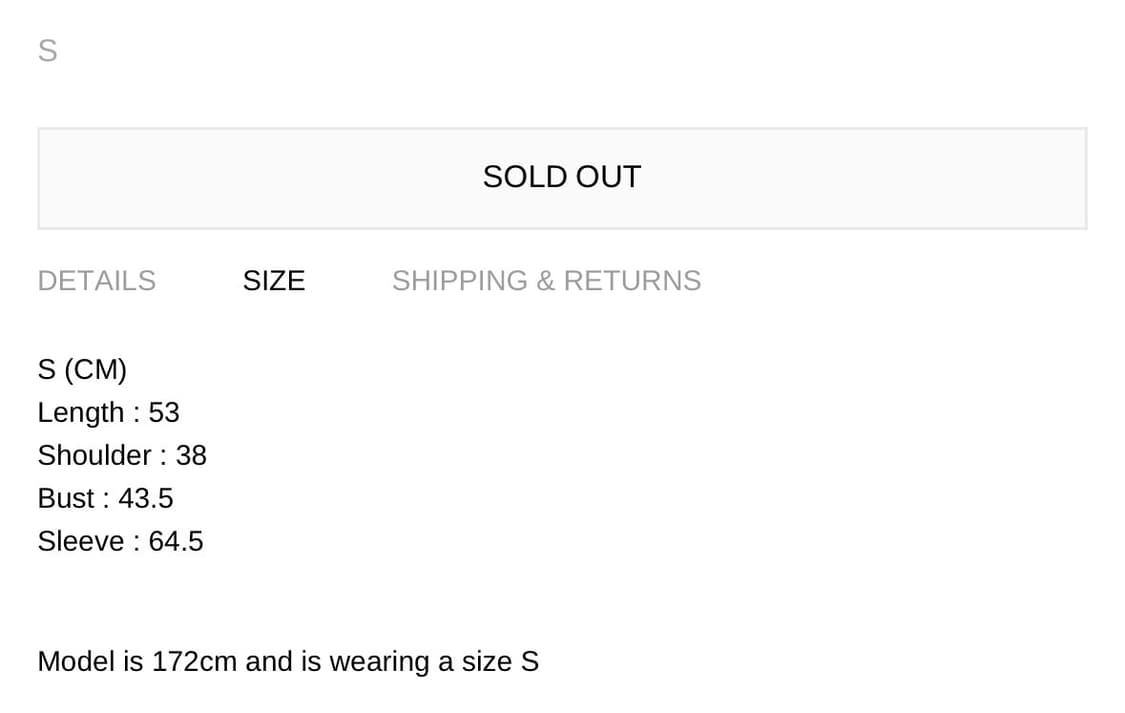The image size is (1125, 713).
Task: Click the (CM) unit in heading
Action: pyautogui.click(x=95, y=370)
